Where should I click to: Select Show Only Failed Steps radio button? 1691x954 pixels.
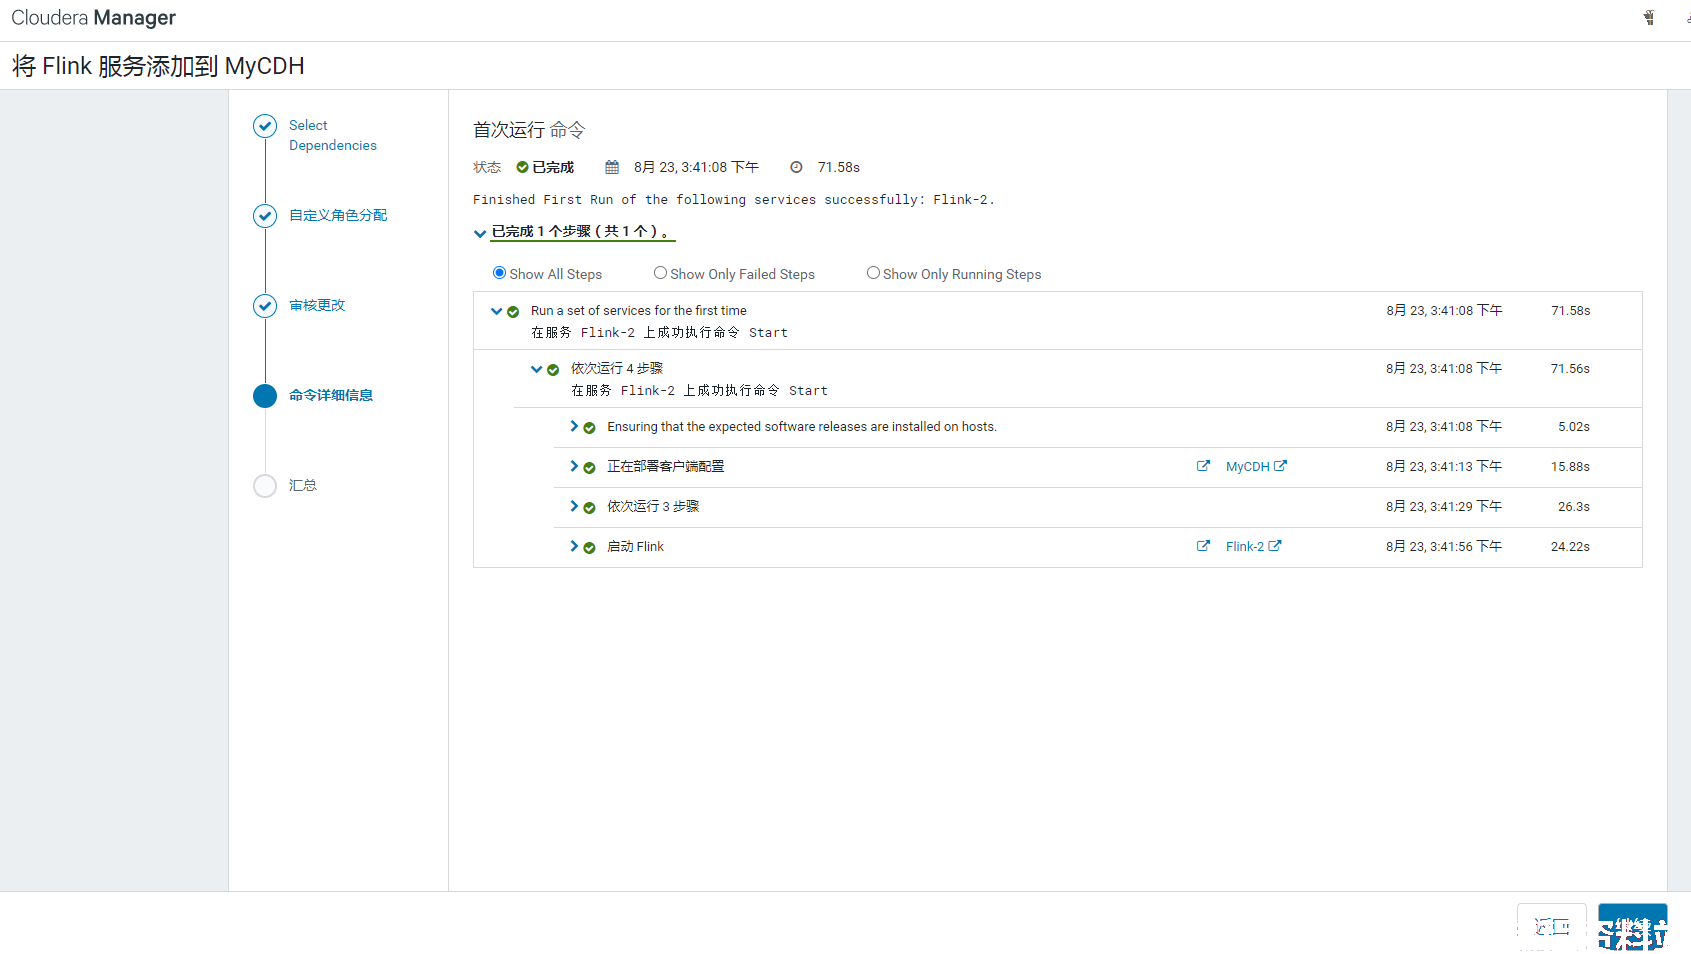pos(661,273)
